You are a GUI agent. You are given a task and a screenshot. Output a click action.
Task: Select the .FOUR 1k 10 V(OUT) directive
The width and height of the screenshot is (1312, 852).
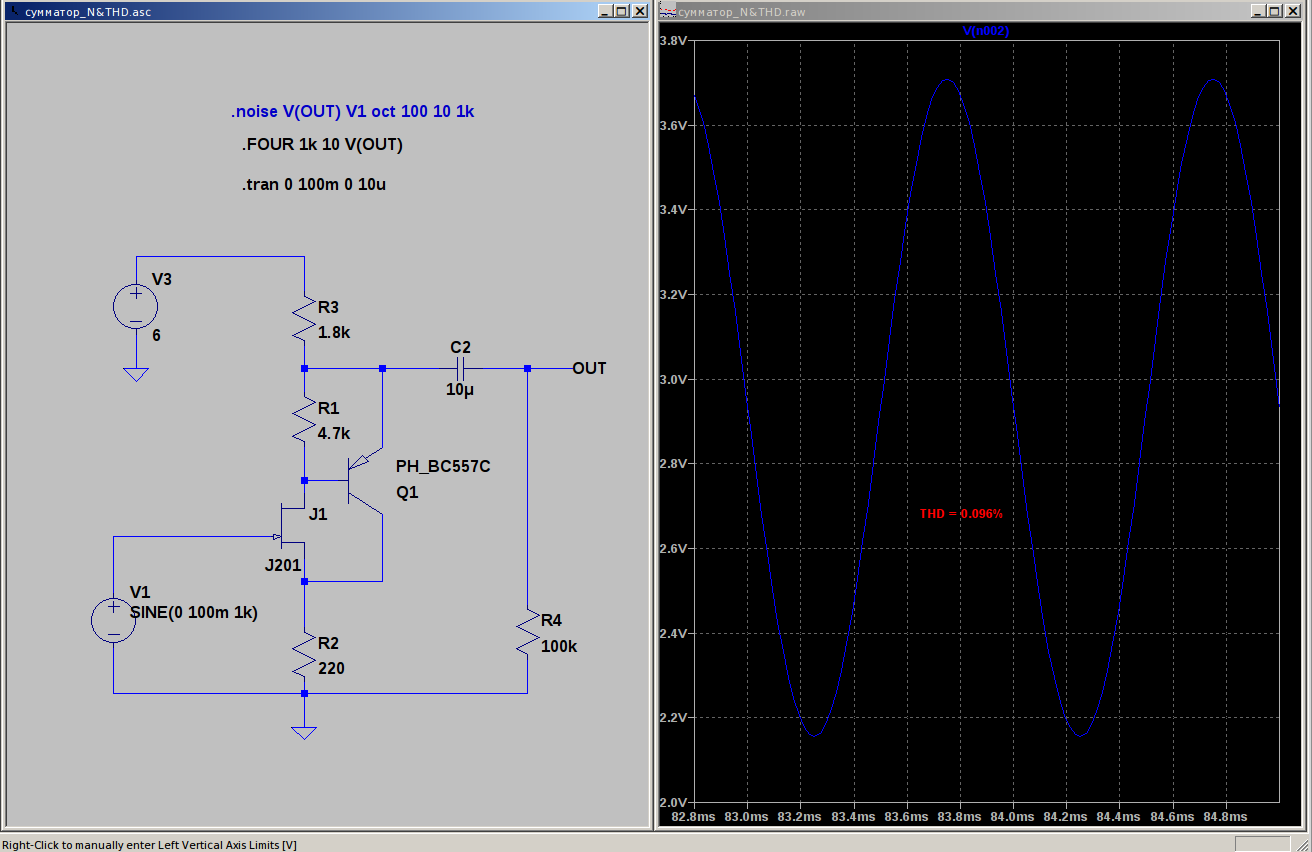[x=322, y=145]
